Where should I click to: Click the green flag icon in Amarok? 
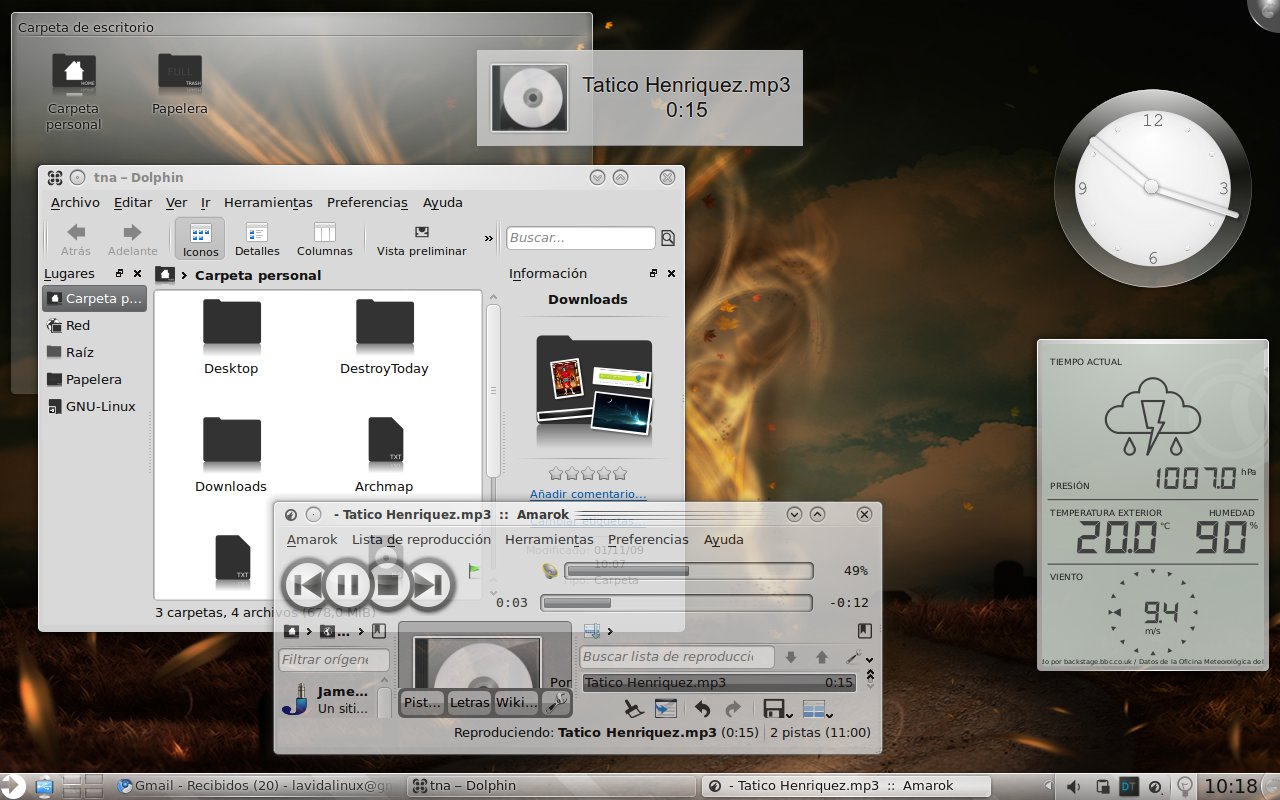pos(474,571)
